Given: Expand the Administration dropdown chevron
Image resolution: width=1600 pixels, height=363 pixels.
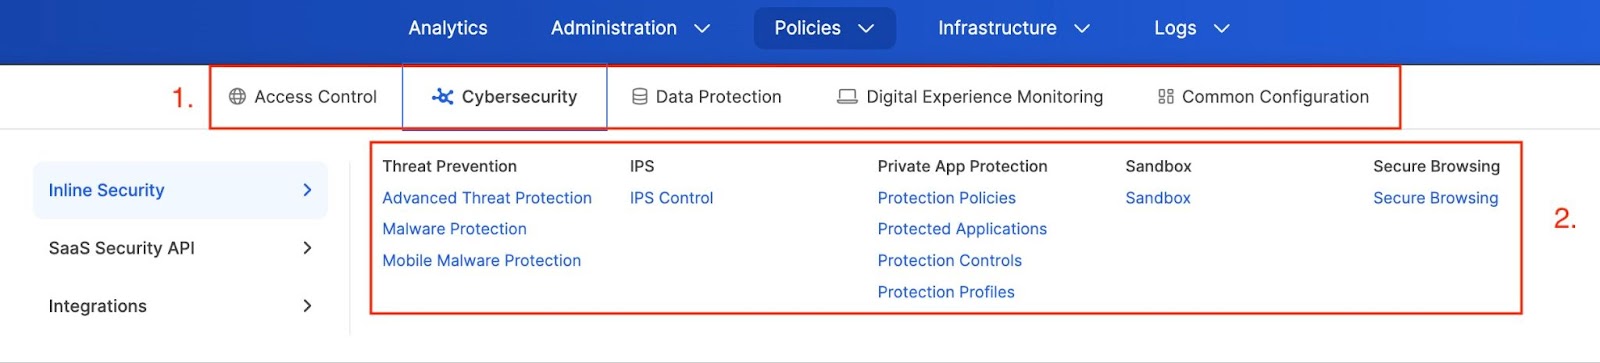Looking at the screenshot, I should pos(702,29).
